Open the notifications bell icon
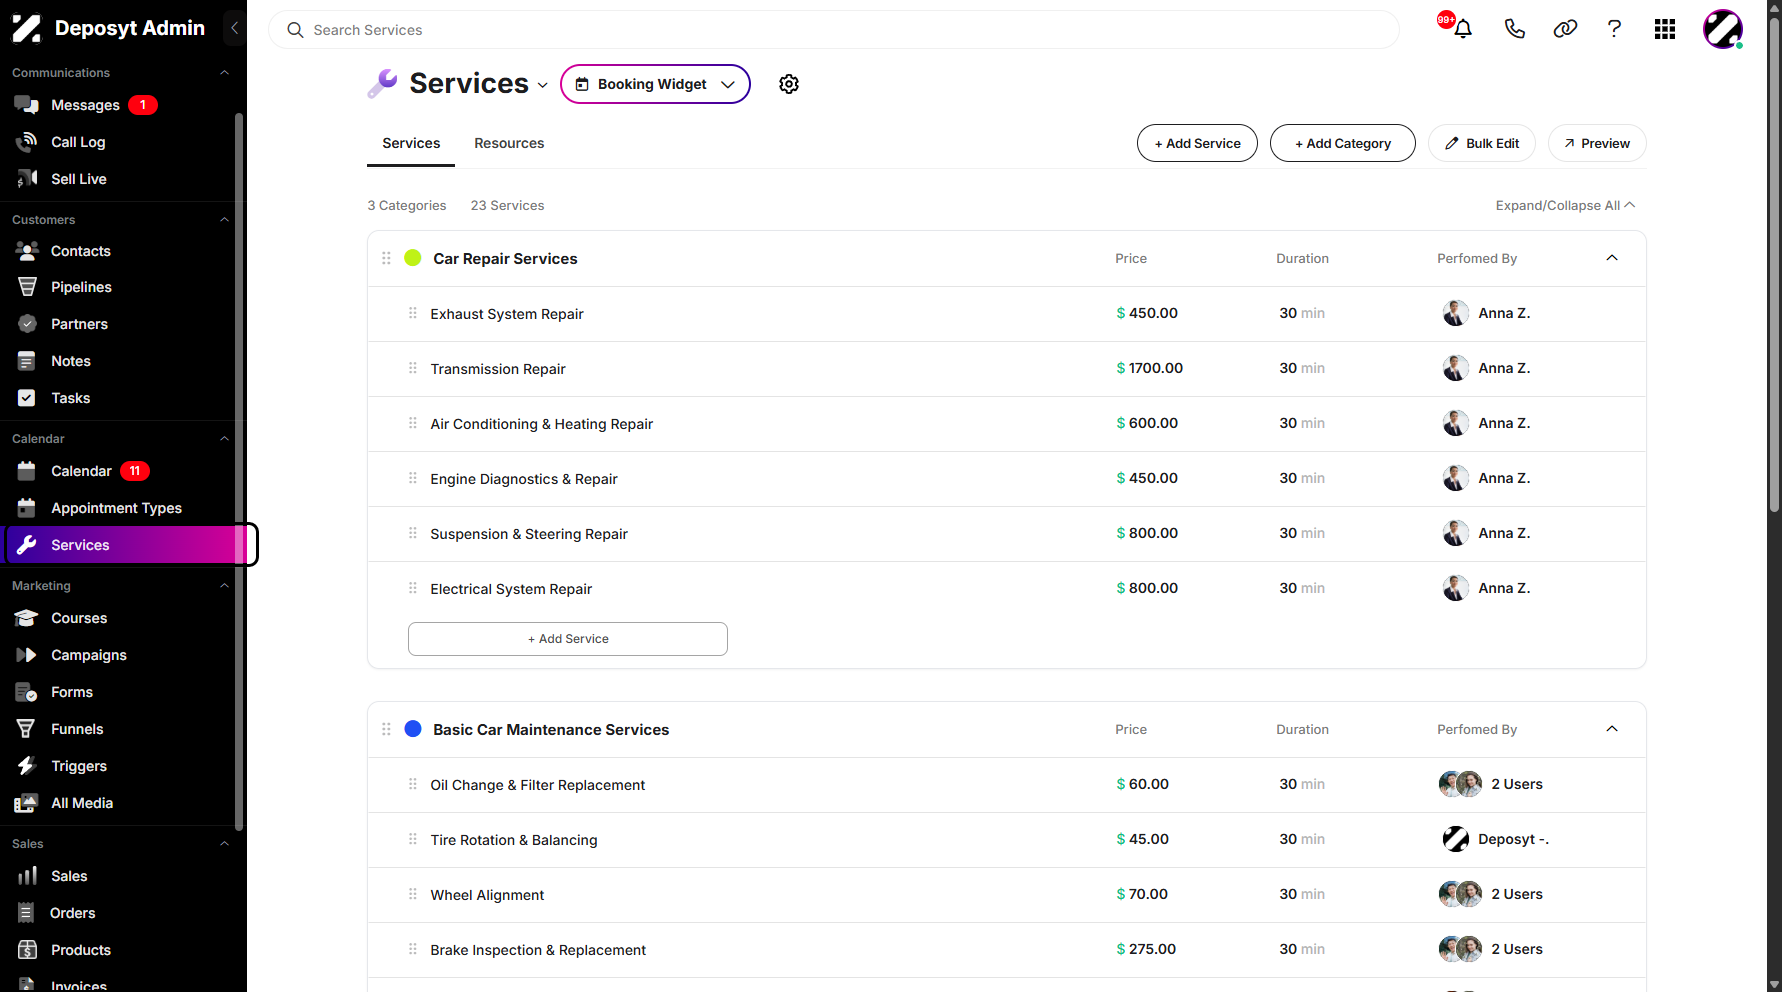Screen dimensions: 1782x992 tap(1462, 29)
